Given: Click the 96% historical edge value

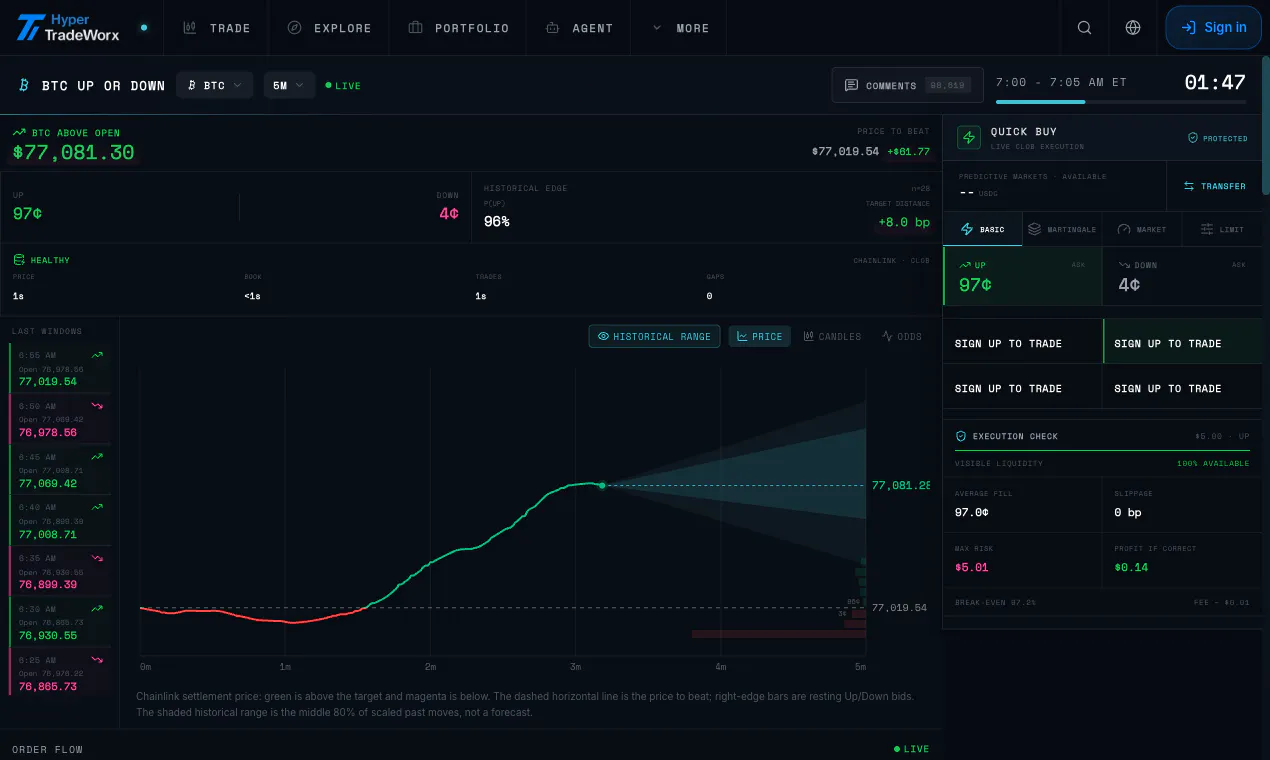Looking at the screenshot, I should click(497, 221).
